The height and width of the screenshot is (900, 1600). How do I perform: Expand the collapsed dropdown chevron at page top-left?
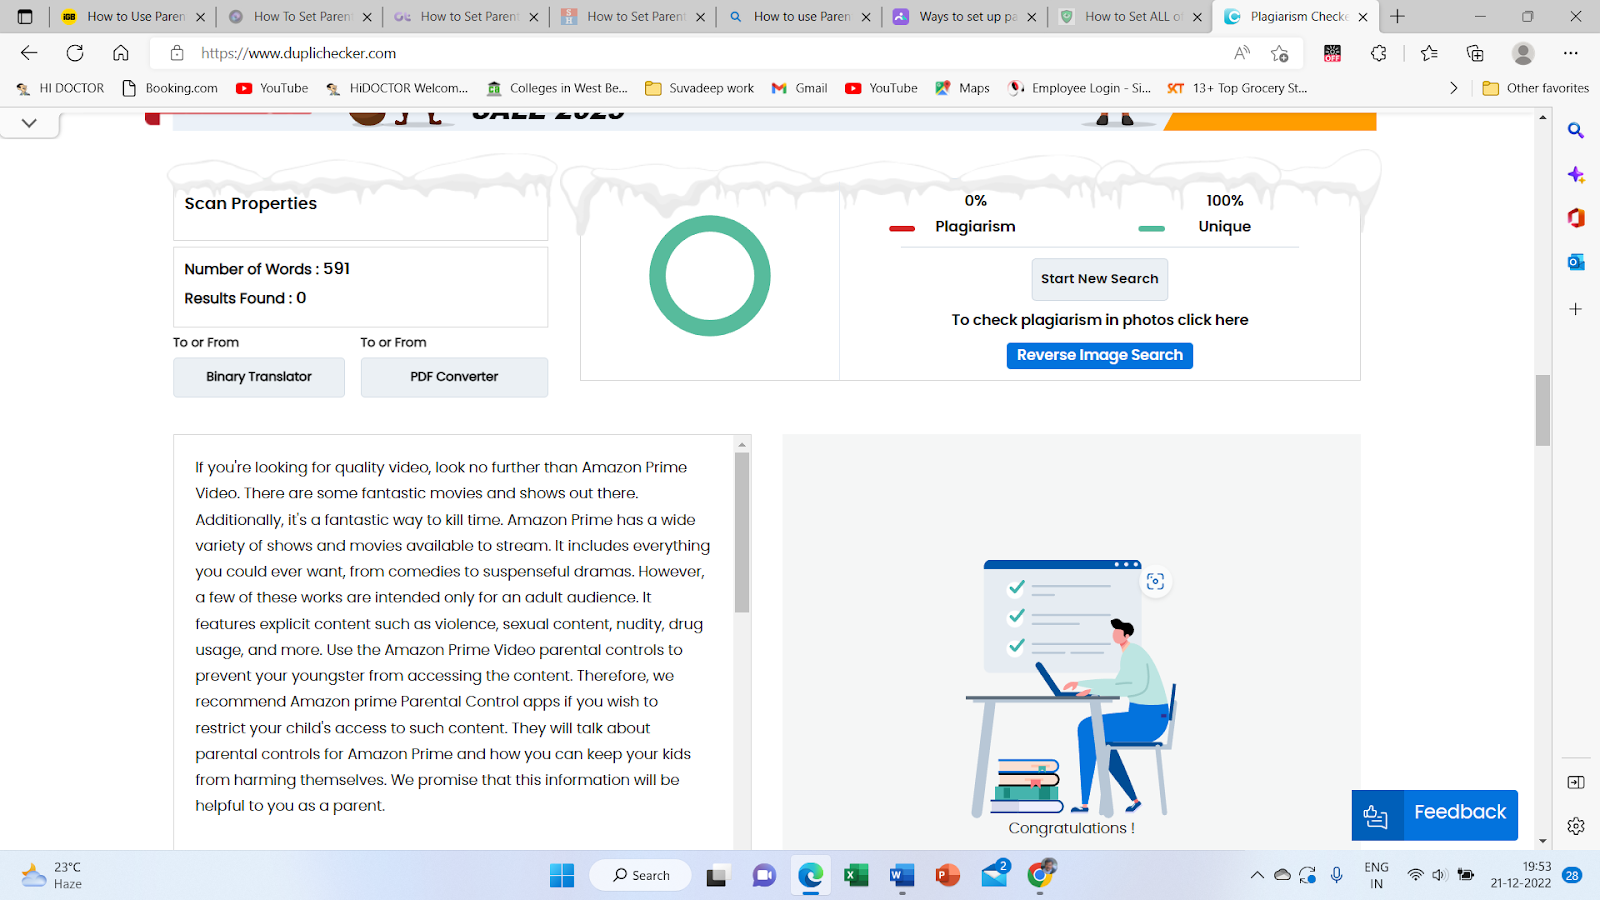point(29,123)
